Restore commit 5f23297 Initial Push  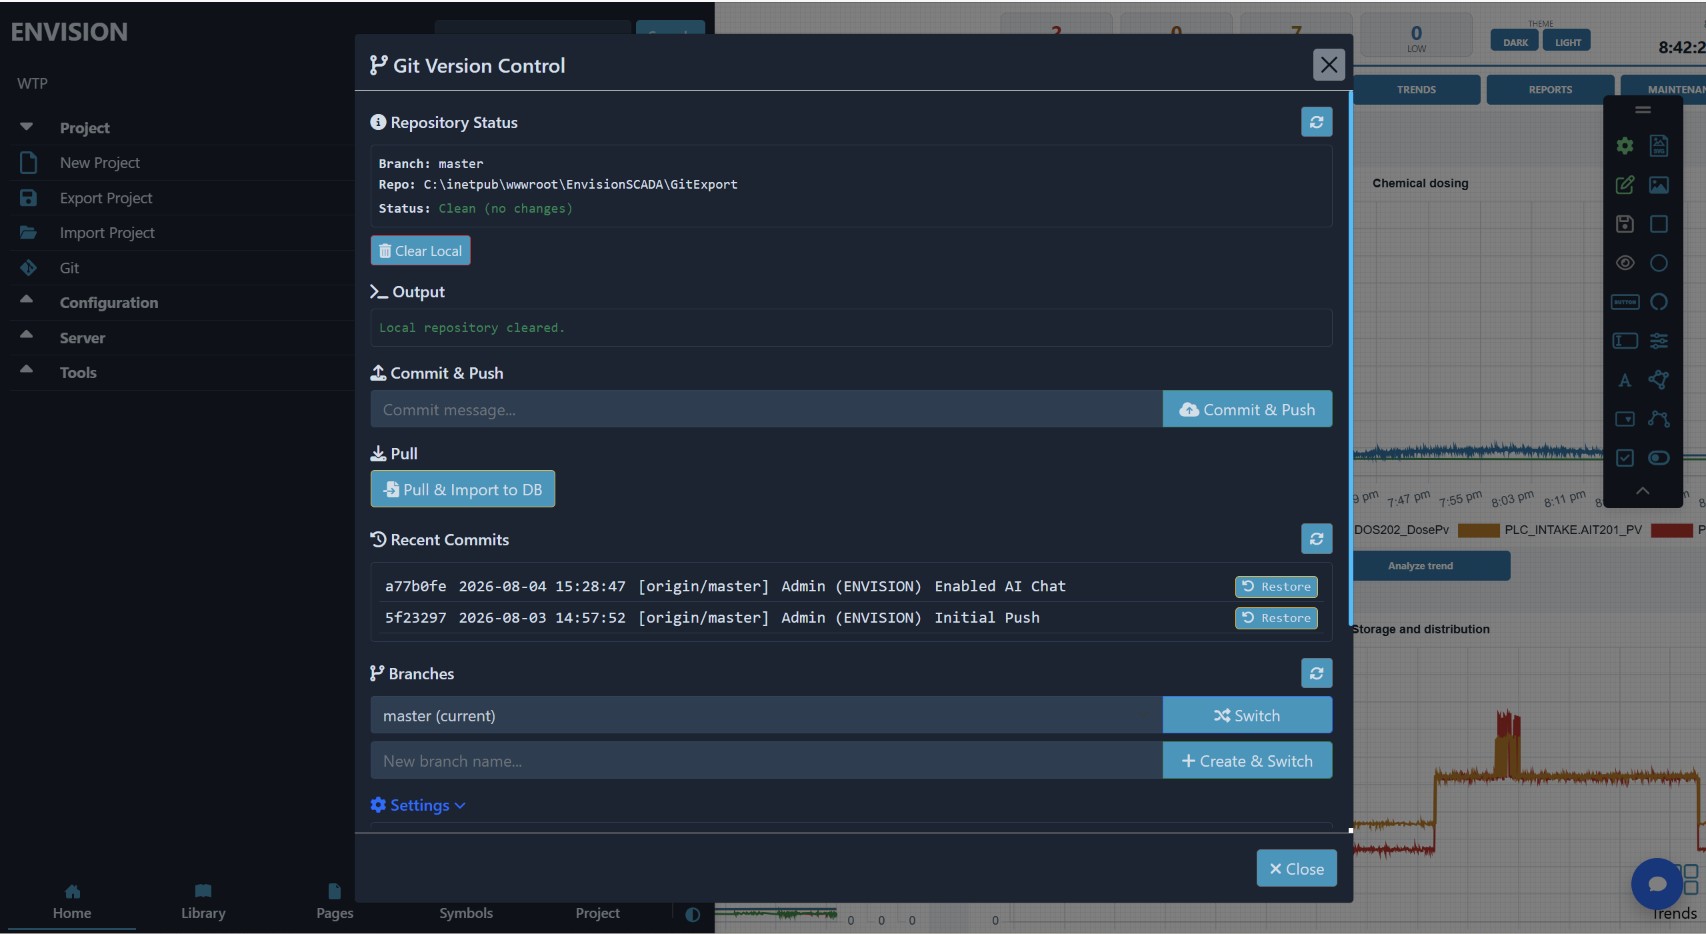1276,618
